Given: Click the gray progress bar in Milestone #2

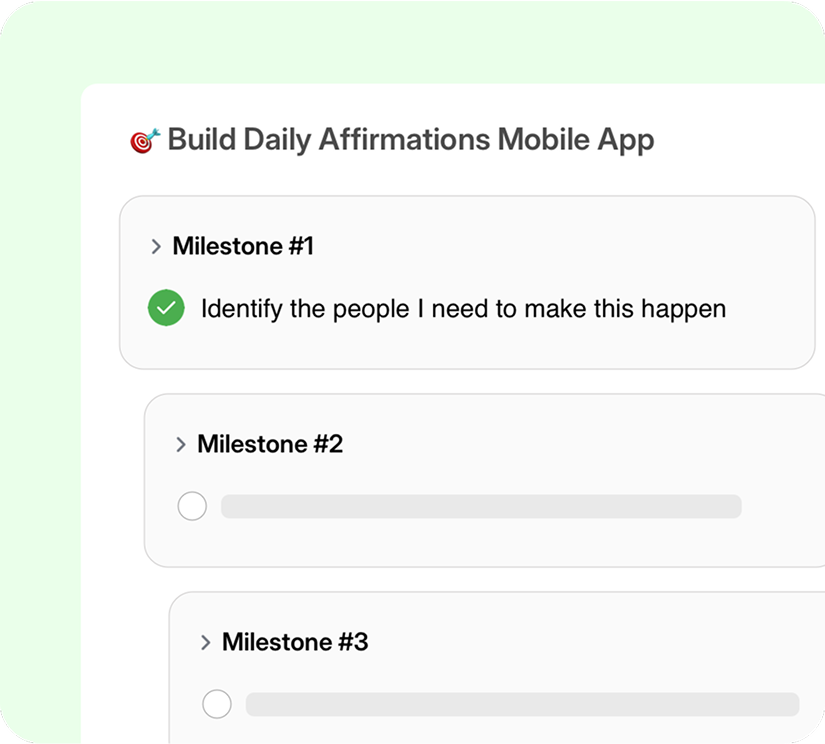Looking at the screenshot, I should coord(482,506).
